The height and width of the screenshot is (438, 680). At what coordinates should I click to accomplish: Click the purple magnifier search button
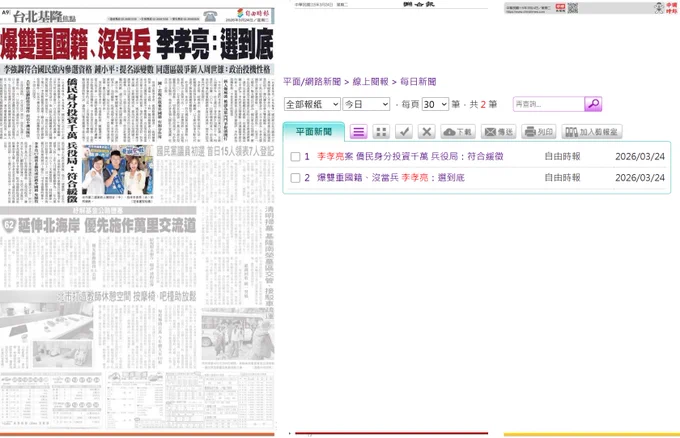point(593,104)
